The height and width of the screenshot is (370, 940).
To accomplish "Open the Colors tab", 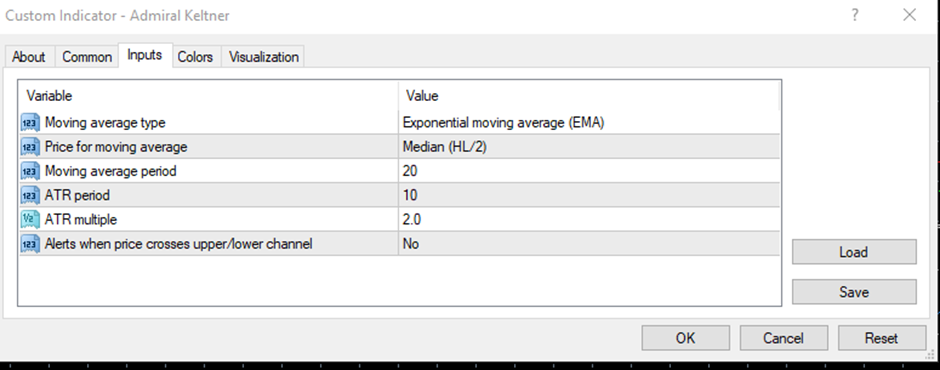I will (x=195, y=57).
